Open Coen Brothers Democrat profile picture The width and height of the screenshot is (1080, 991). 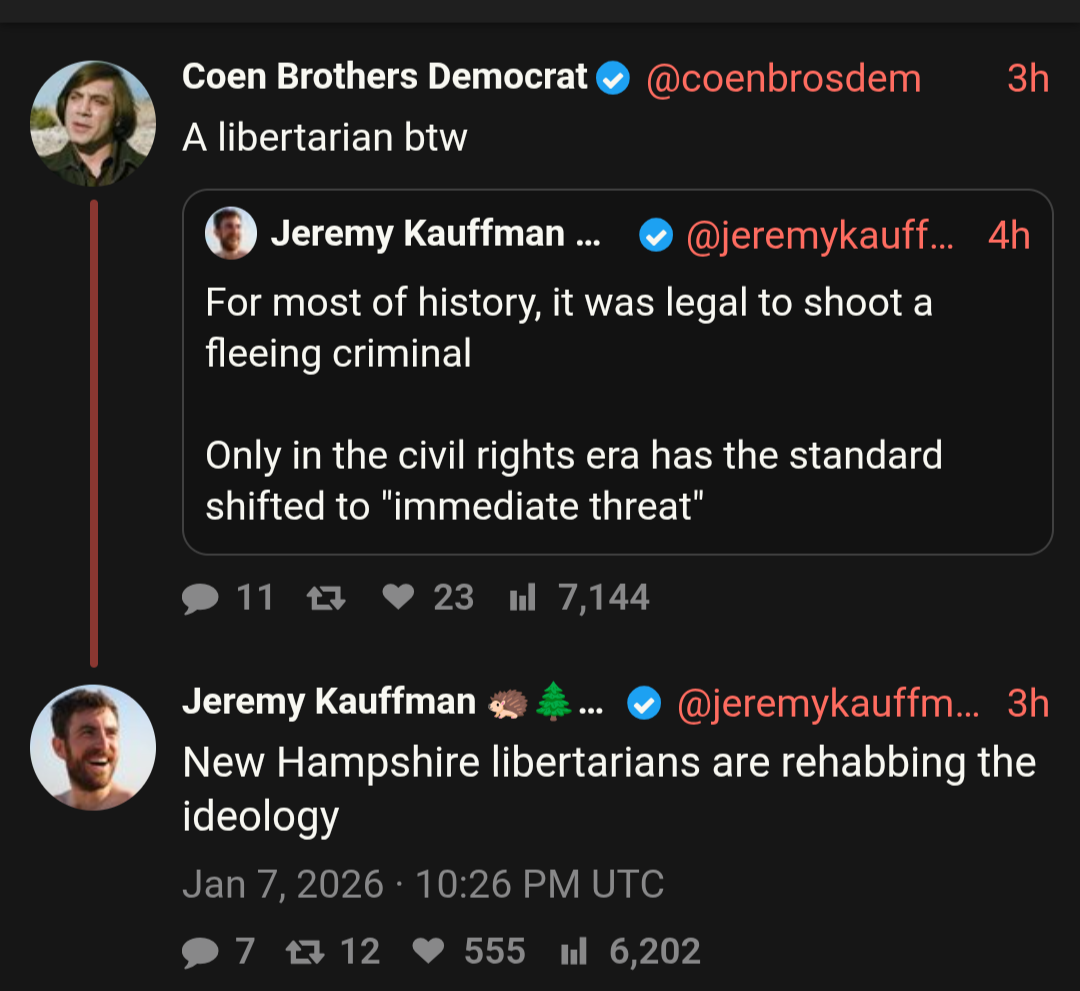point(93,123)
